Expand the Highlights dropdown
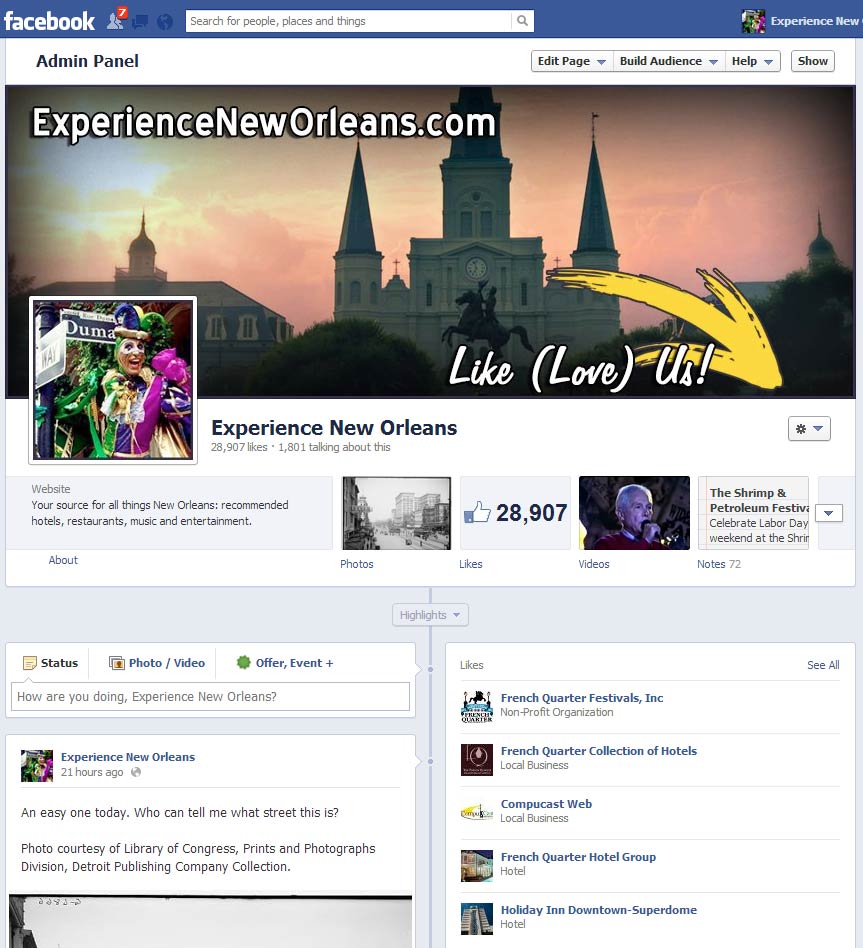The image size is (863, 948). [x=430, y=615]
